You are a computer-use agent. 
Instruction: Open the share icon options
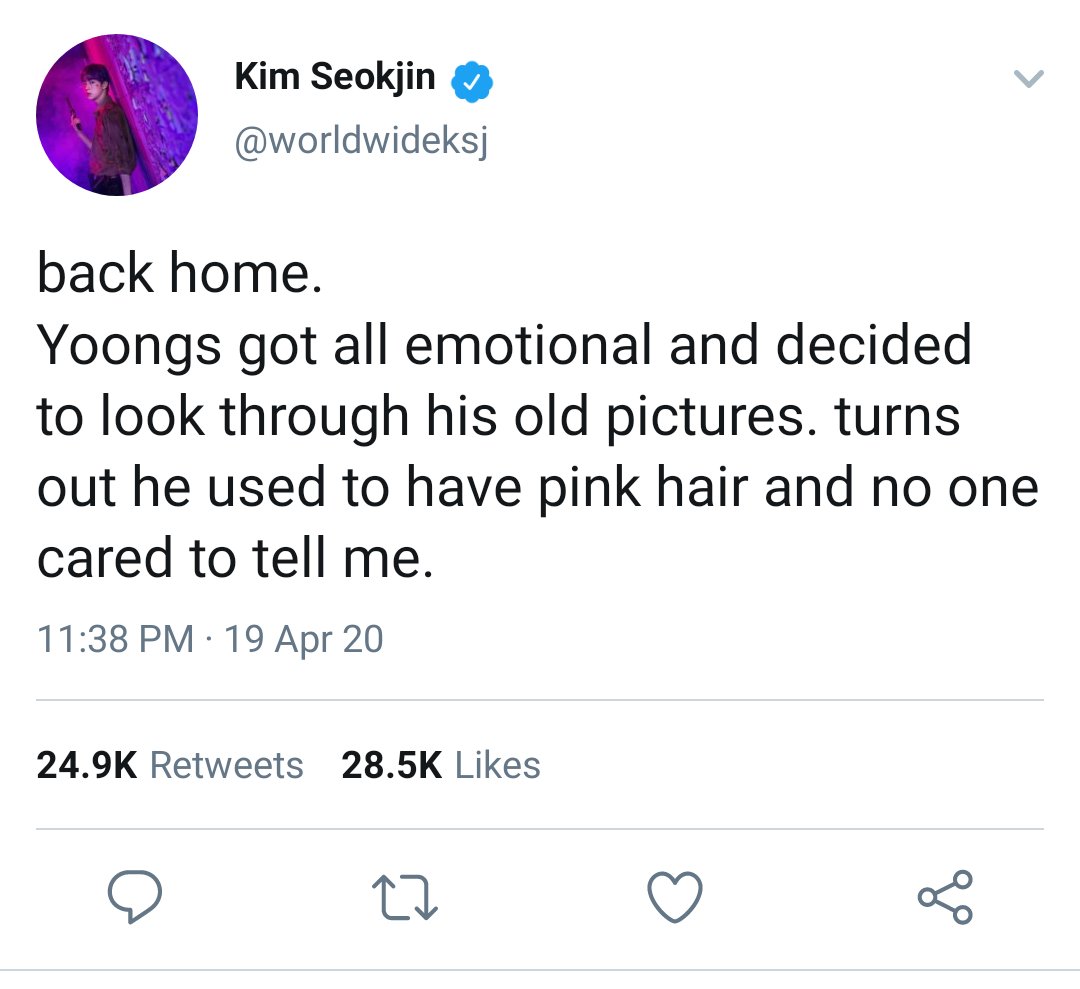click(945, 897)
